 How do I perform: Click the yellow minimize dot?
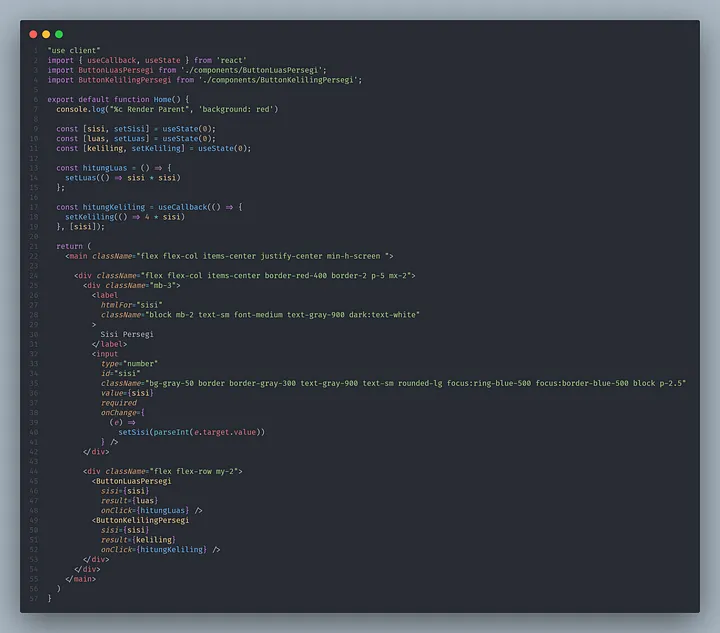[46, 34]
